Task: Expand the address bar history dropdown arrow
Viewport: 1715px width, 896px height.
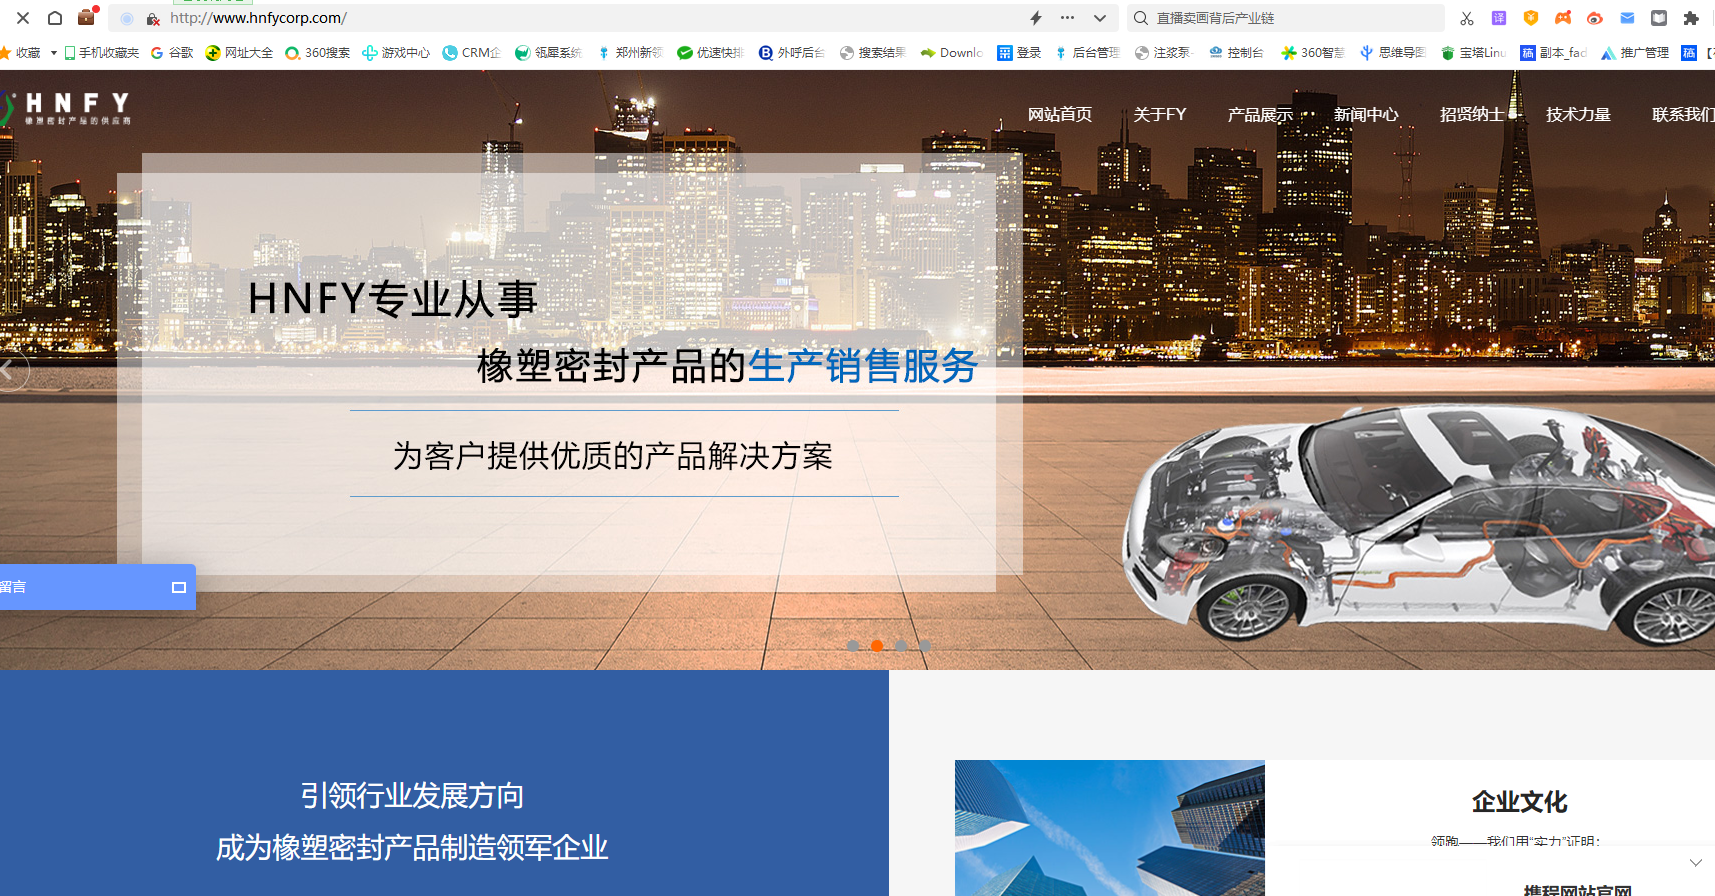Action: pyautogui.click(x=1100, y=18)
